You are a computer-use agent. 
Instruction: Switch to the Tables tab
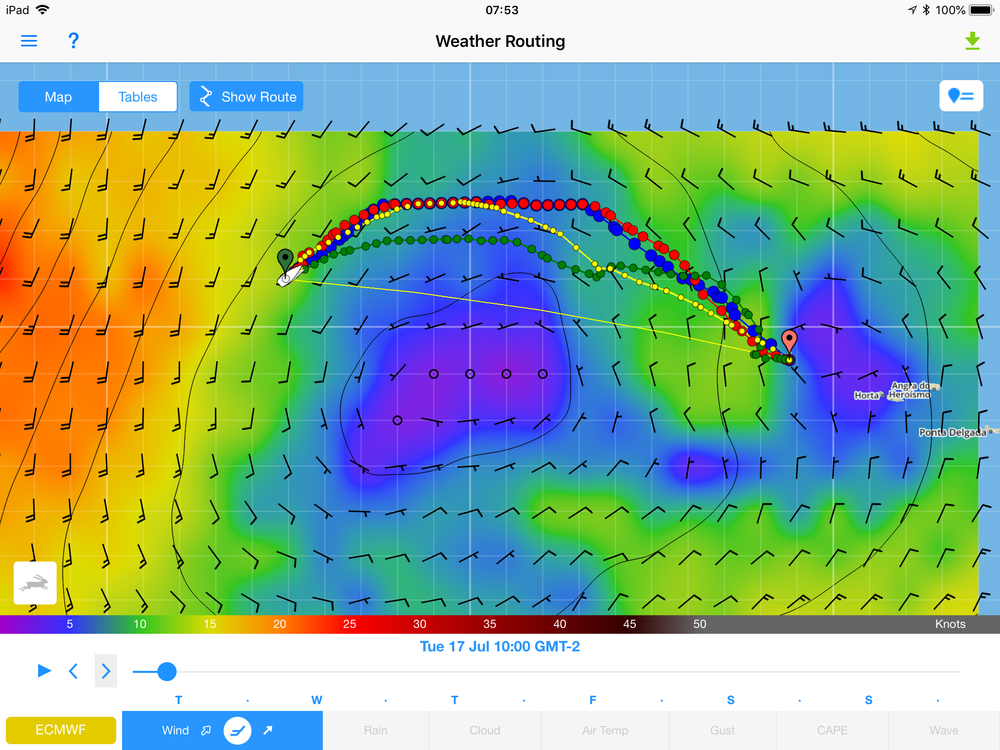(137, 96)
